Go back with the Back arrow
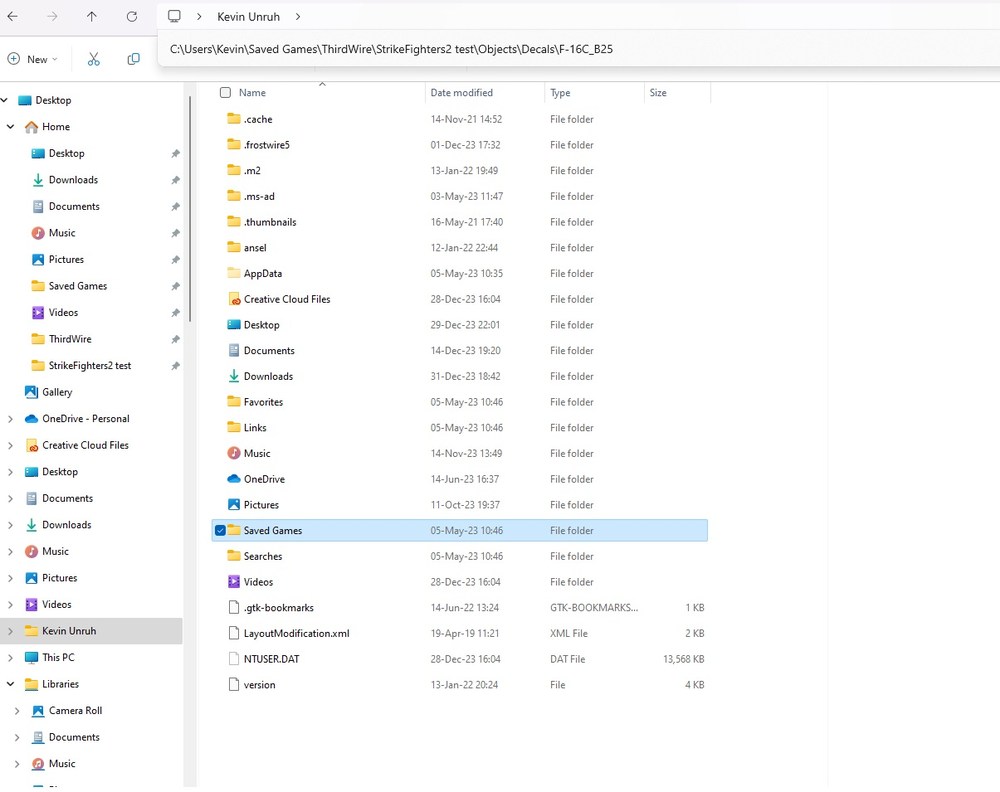 [x=13, y=17]
